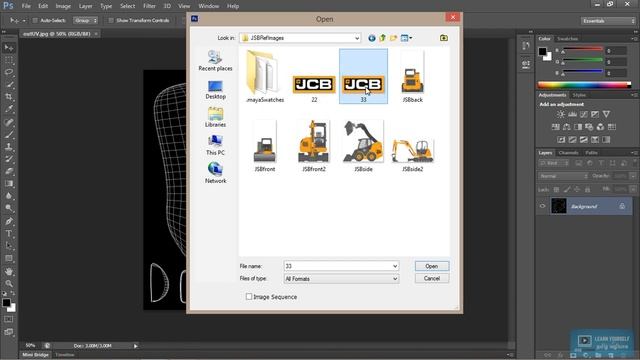Screen dimensions: 640x360
Task: Toggle lock image pixels brush icon
Action: coord(567,189)
